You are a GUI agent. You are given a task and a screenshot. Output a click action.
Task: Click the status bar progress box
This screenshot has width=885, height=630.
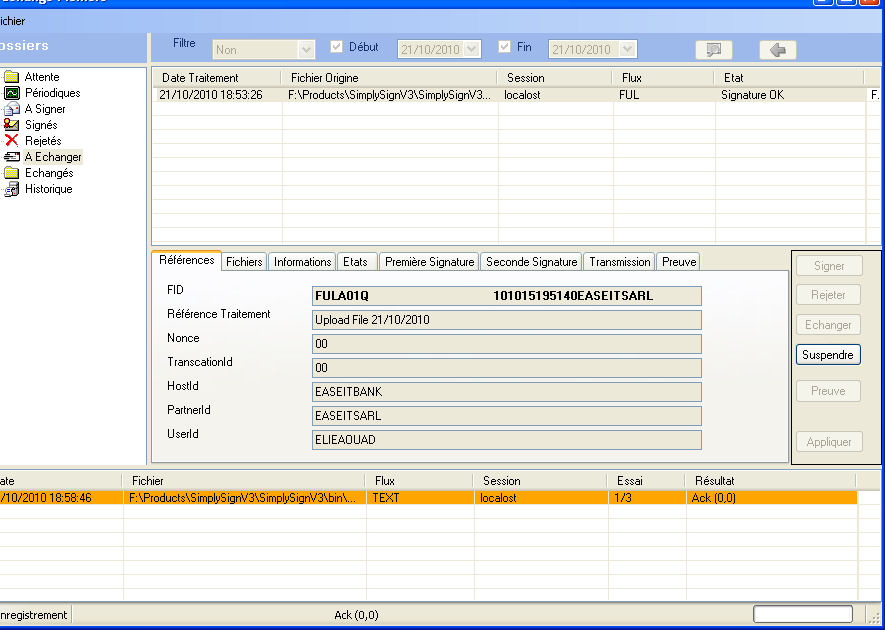(x=803, y=614)
